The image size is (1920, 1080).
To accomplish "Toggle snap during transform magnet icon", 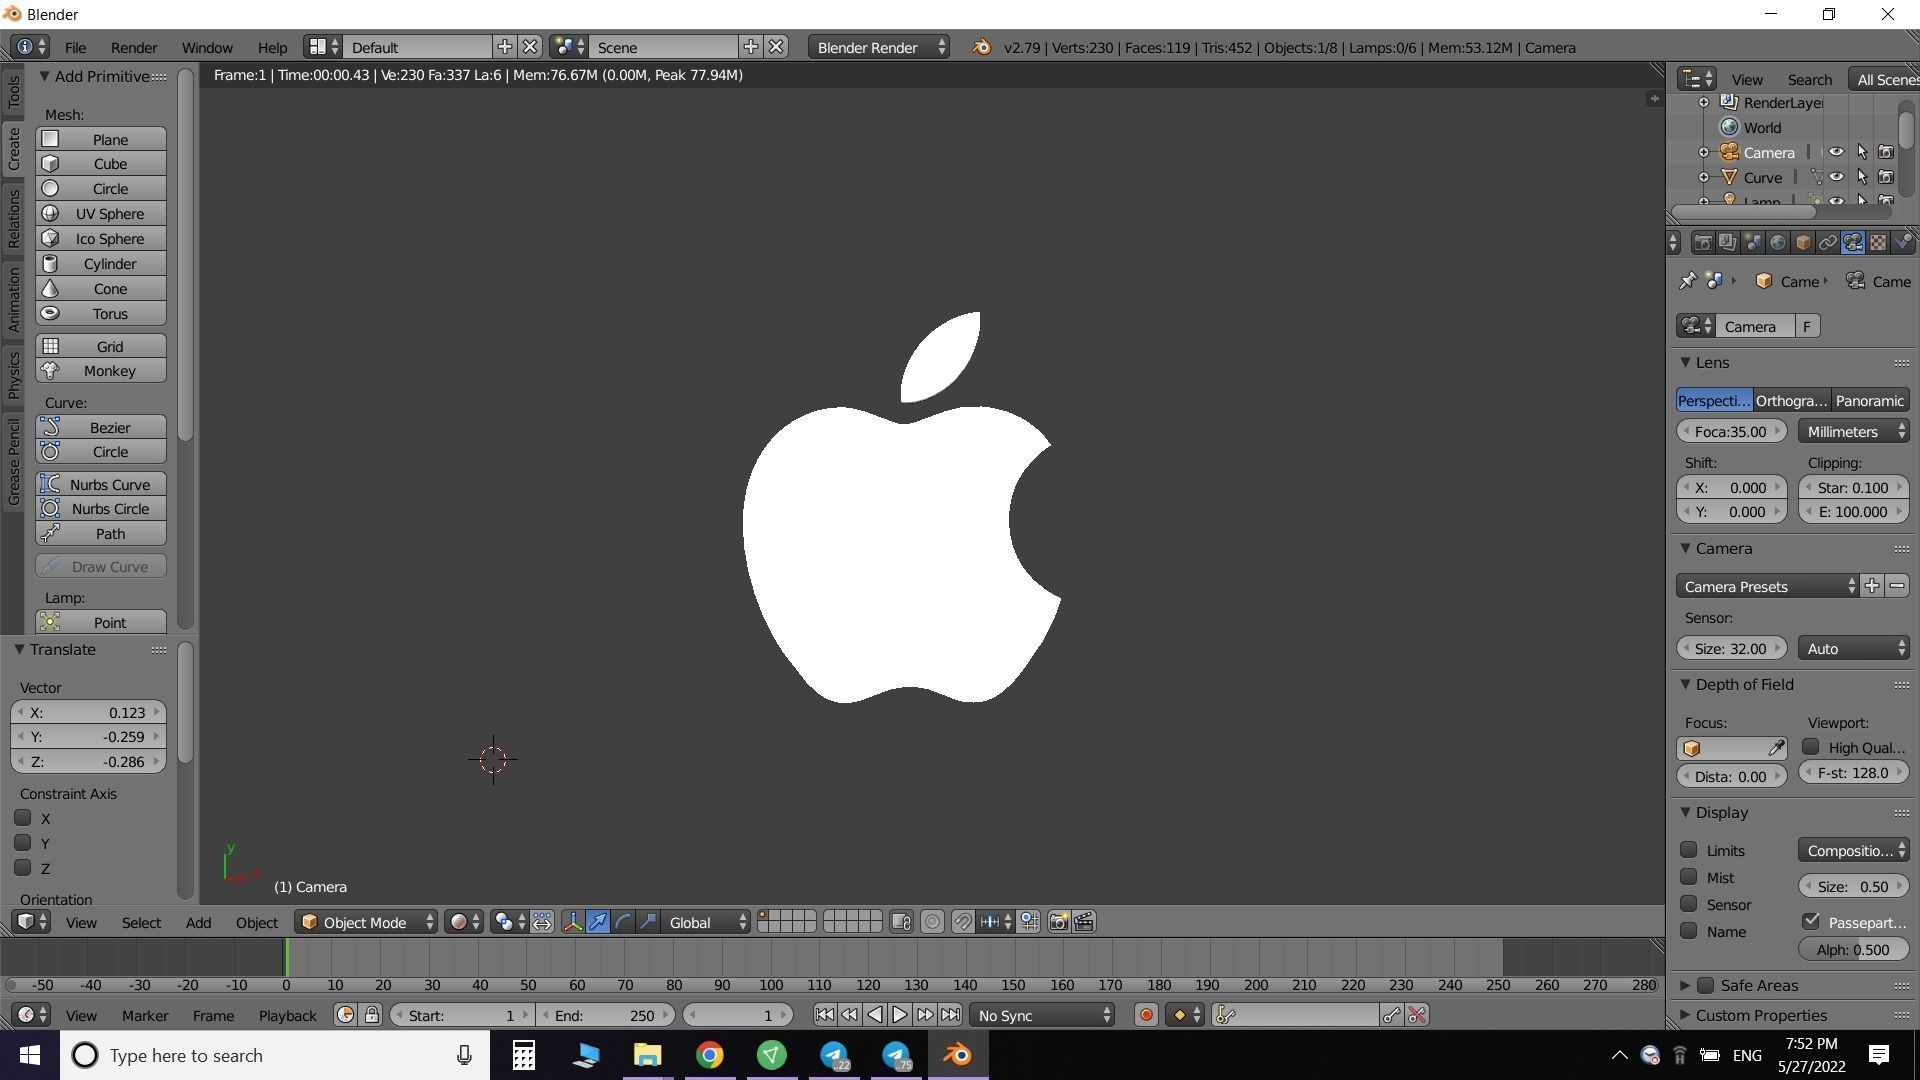I will click(962, 922).
